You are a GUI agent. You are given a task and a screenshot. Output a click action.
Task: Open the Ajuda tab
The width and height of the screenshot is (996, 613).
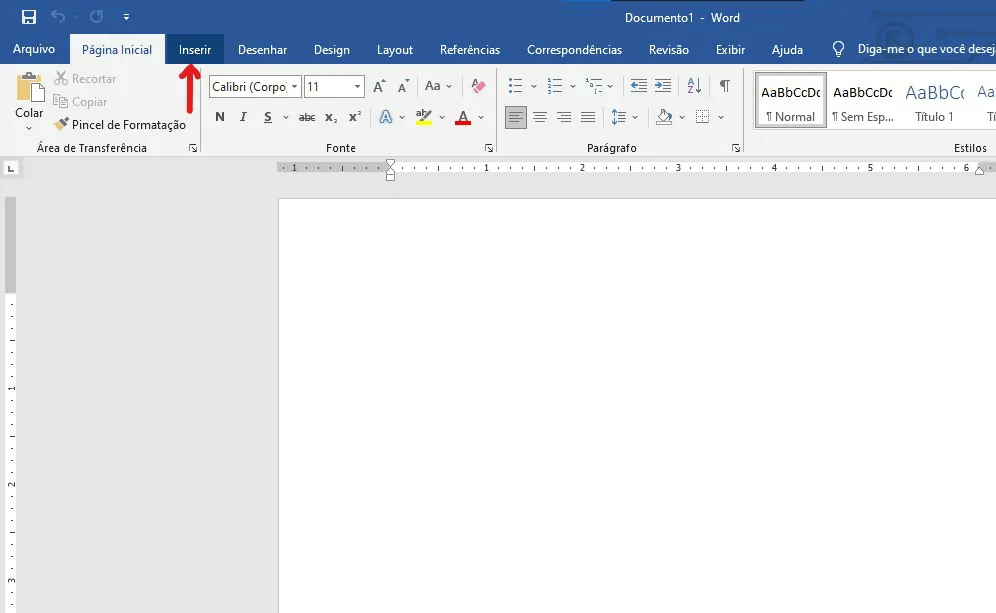coord(787,50)
